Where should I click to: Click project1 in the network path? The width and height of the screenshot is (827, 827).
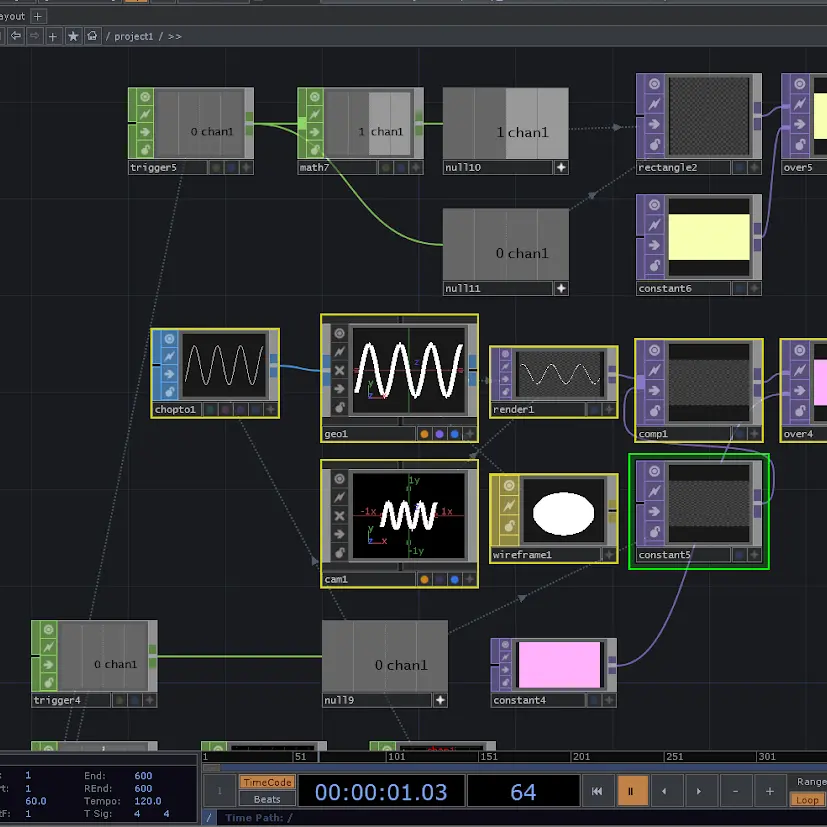[x=133, y=36]
